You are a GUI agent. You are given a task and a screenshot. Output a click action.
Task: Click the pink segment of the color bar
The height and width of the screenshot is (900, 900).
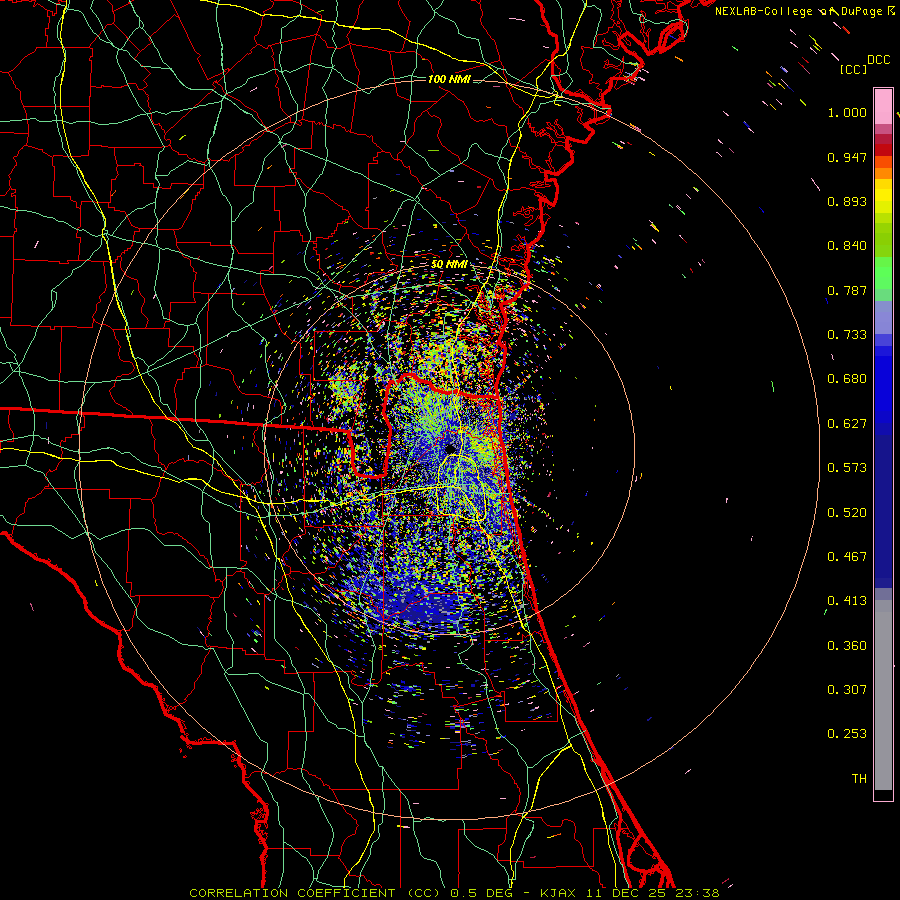(883, 106)
